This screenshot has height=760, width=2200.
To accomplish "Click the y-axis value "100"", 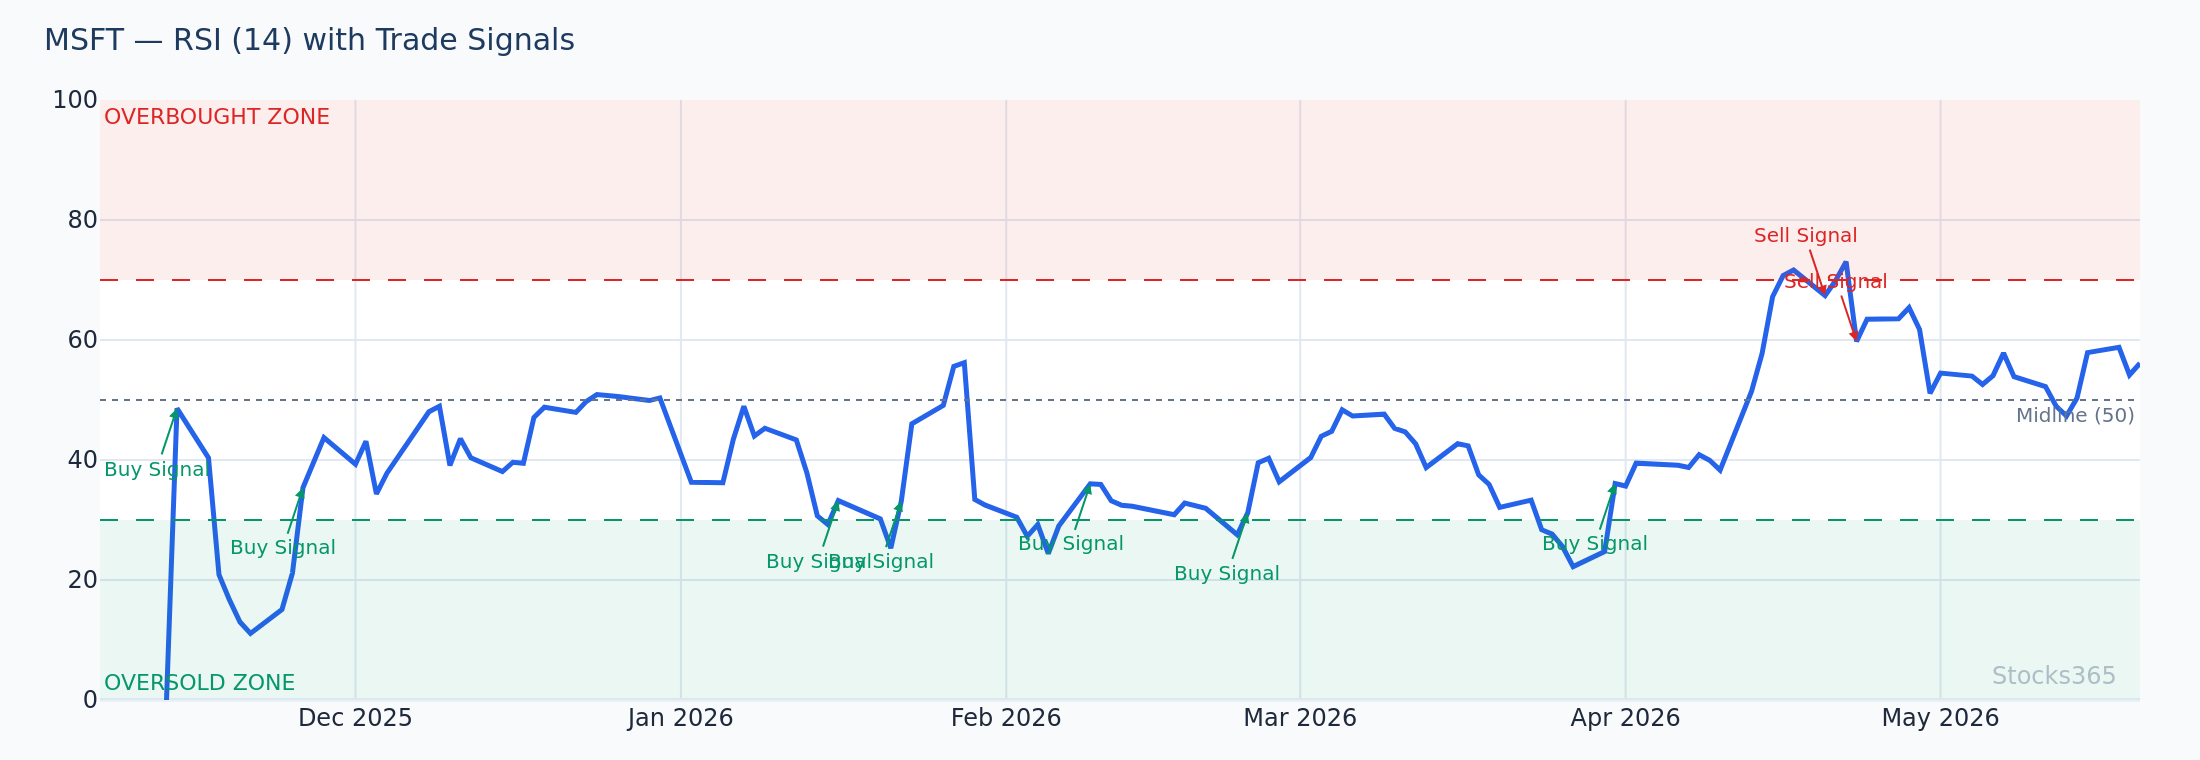I will click(75, 100).
